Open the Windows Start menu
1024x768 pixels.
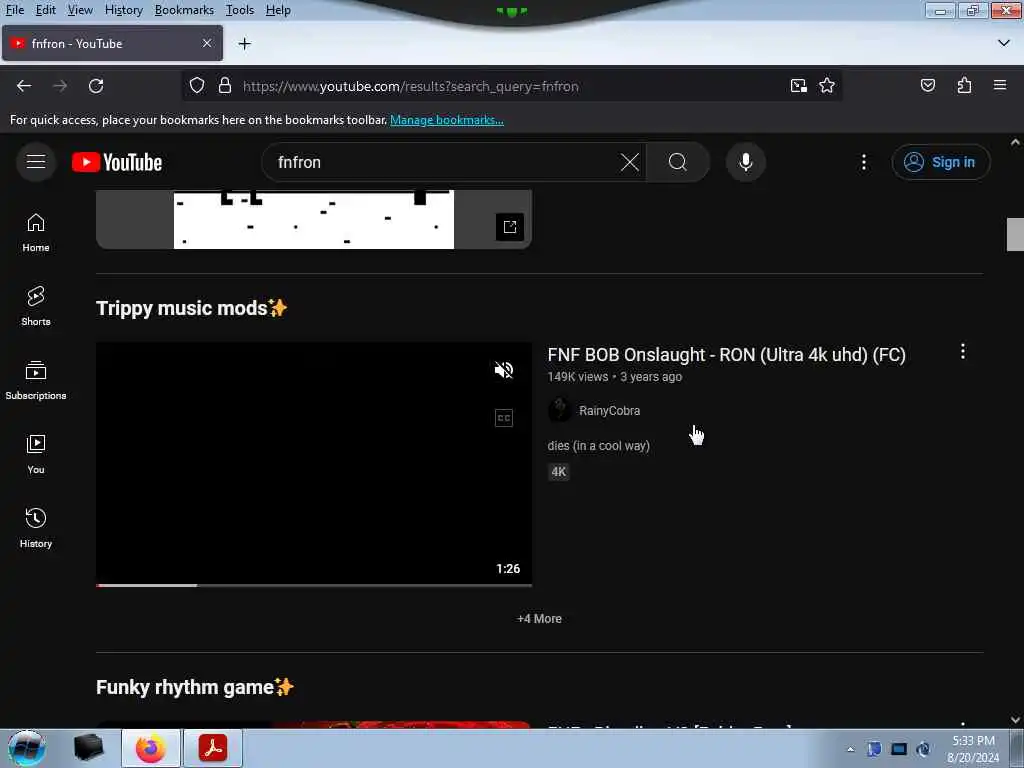tap(26, 748)
